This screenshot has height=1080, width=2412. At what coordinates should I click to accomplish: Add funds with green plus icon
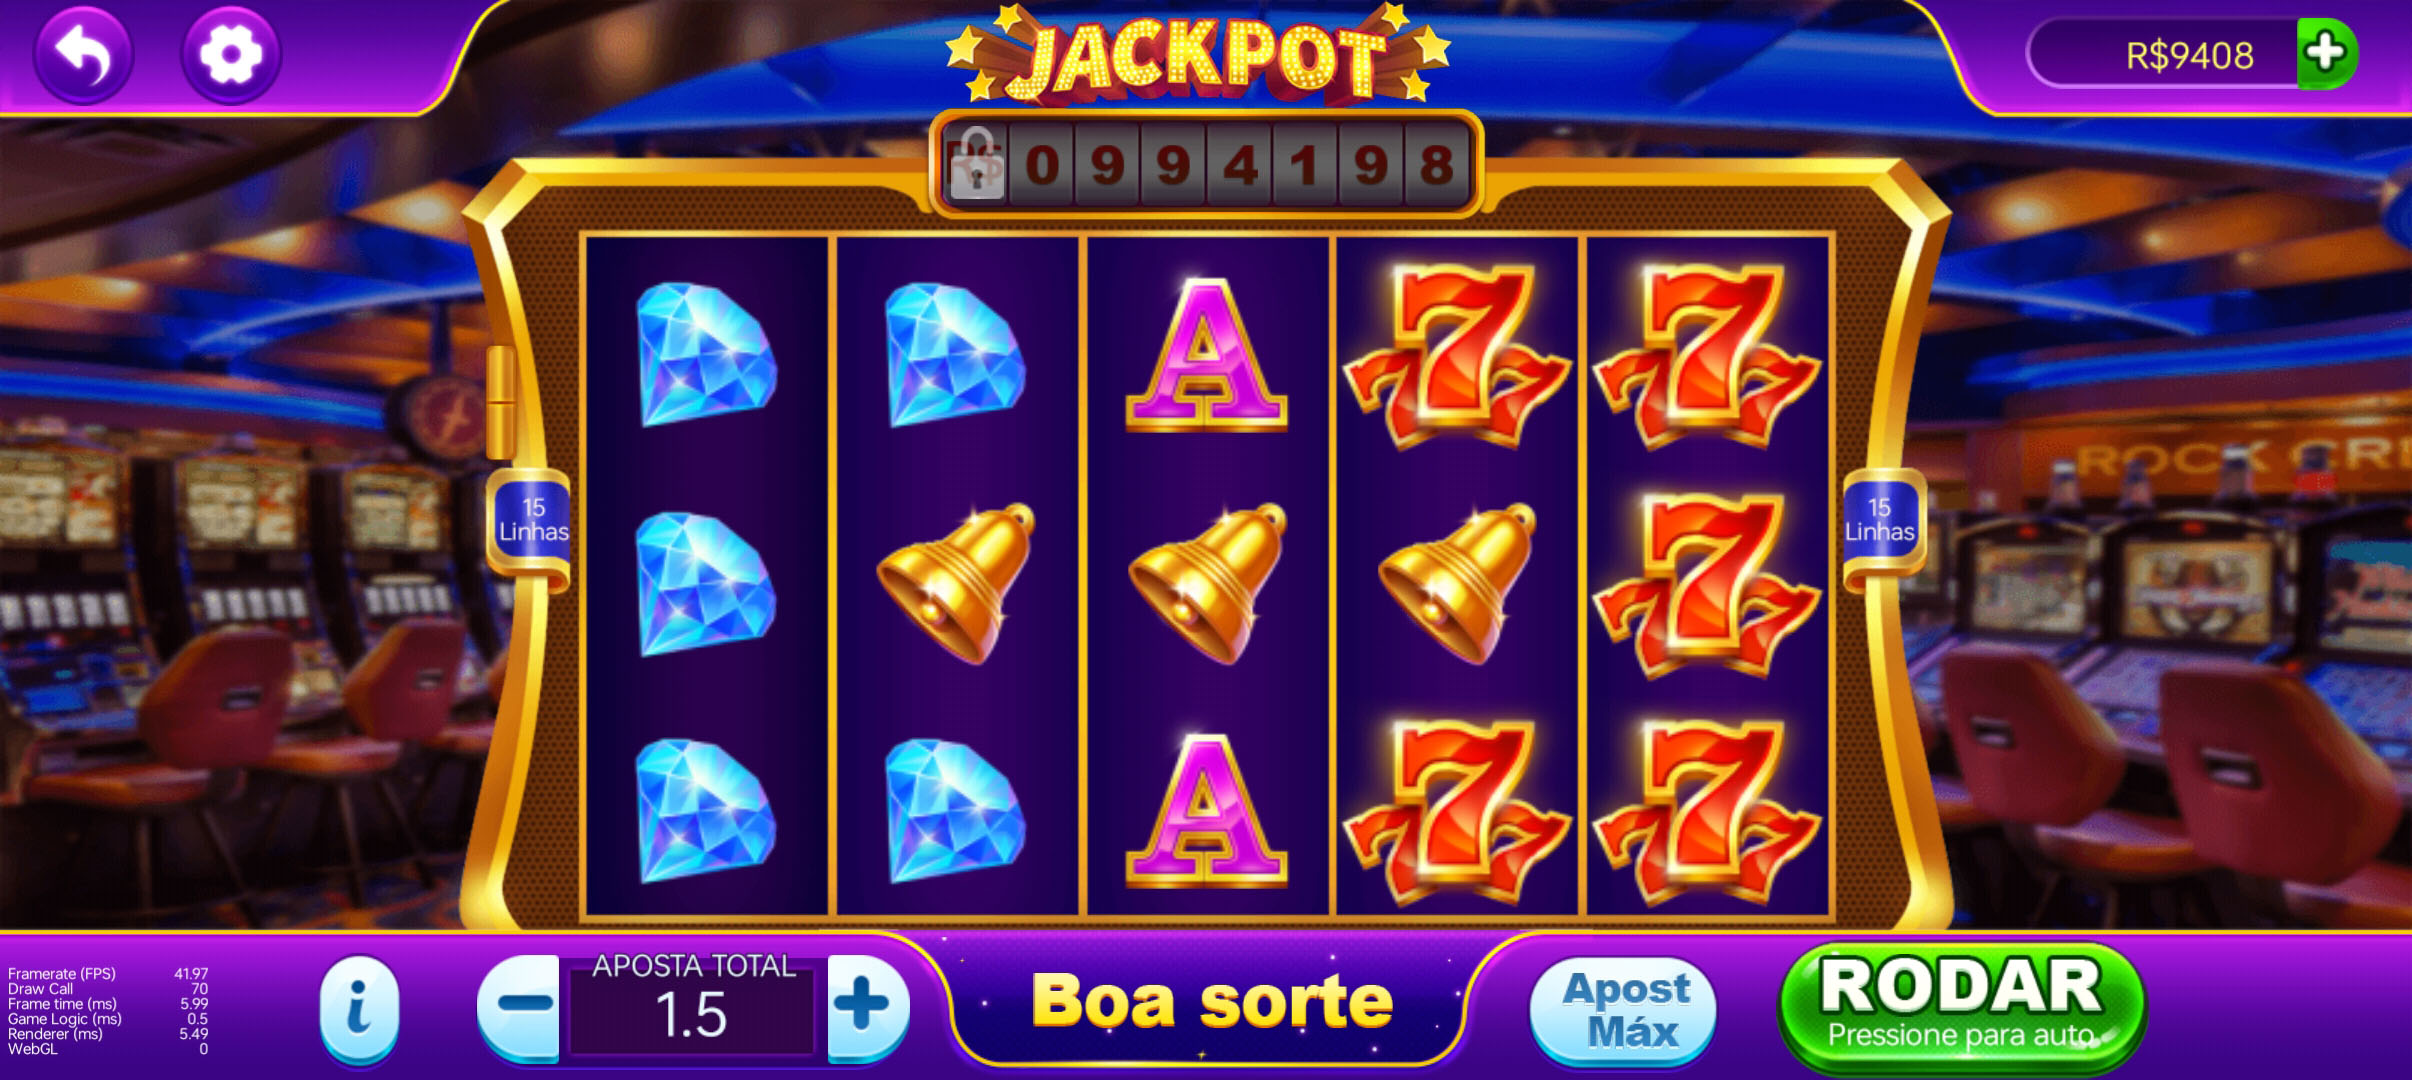(2327, 53)
